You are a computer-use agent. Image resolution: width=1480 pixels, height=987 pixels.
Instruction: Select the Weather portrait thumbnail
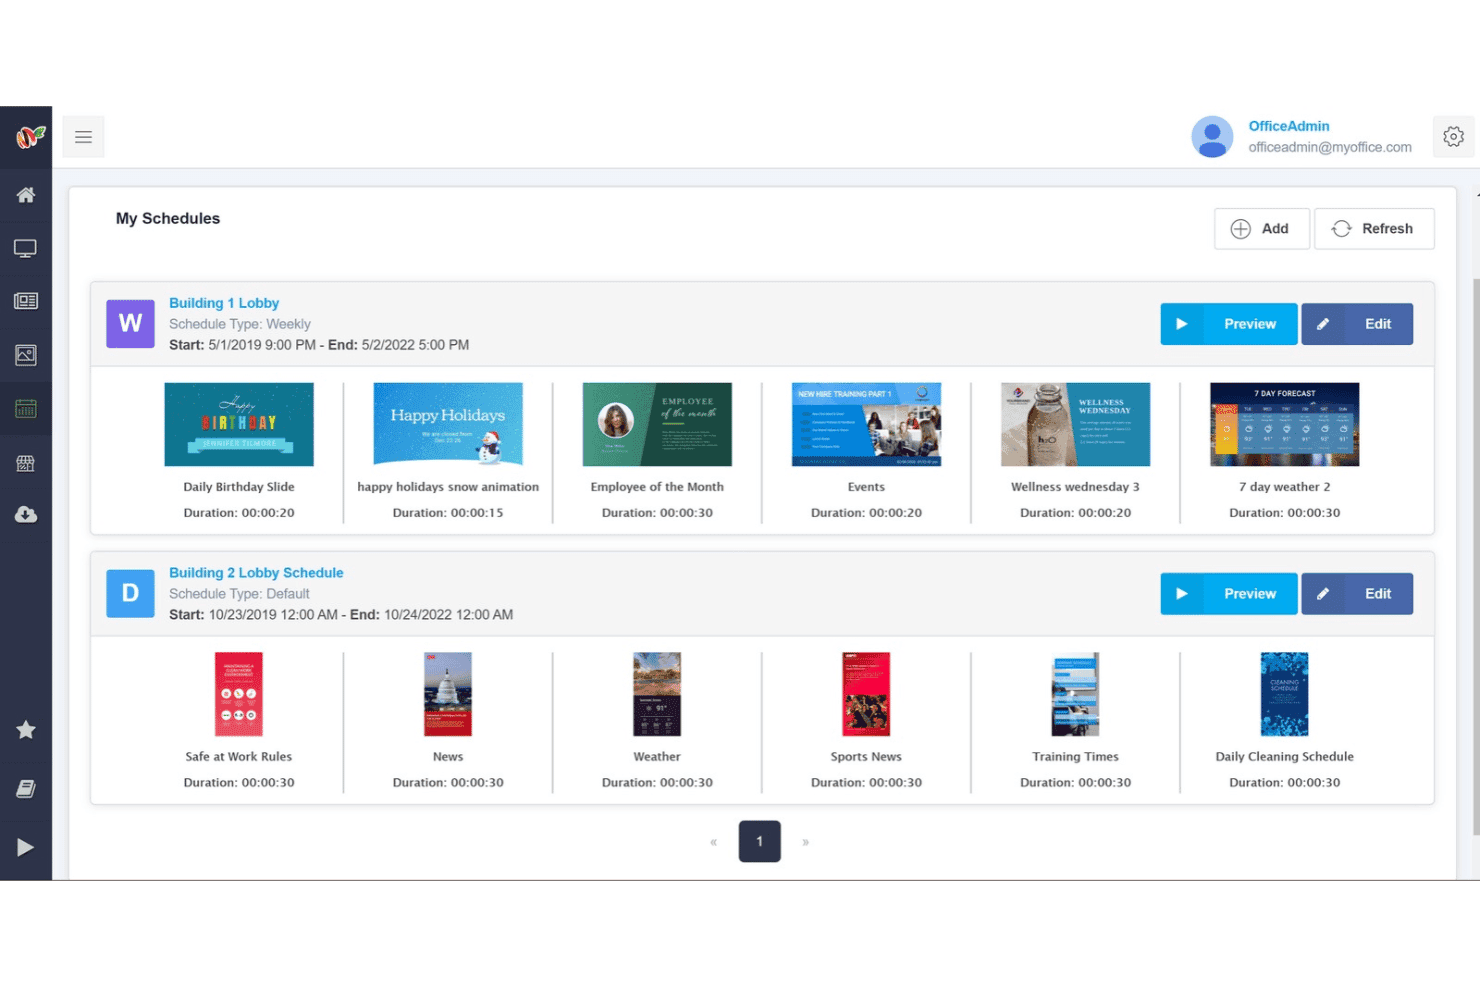coord(657,694)
